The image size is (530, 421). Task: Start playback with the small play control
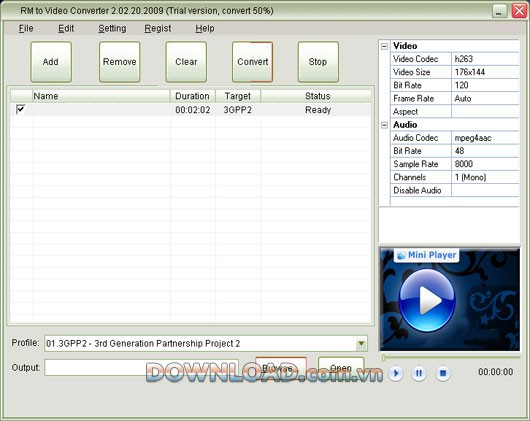(x=395, y=373)
